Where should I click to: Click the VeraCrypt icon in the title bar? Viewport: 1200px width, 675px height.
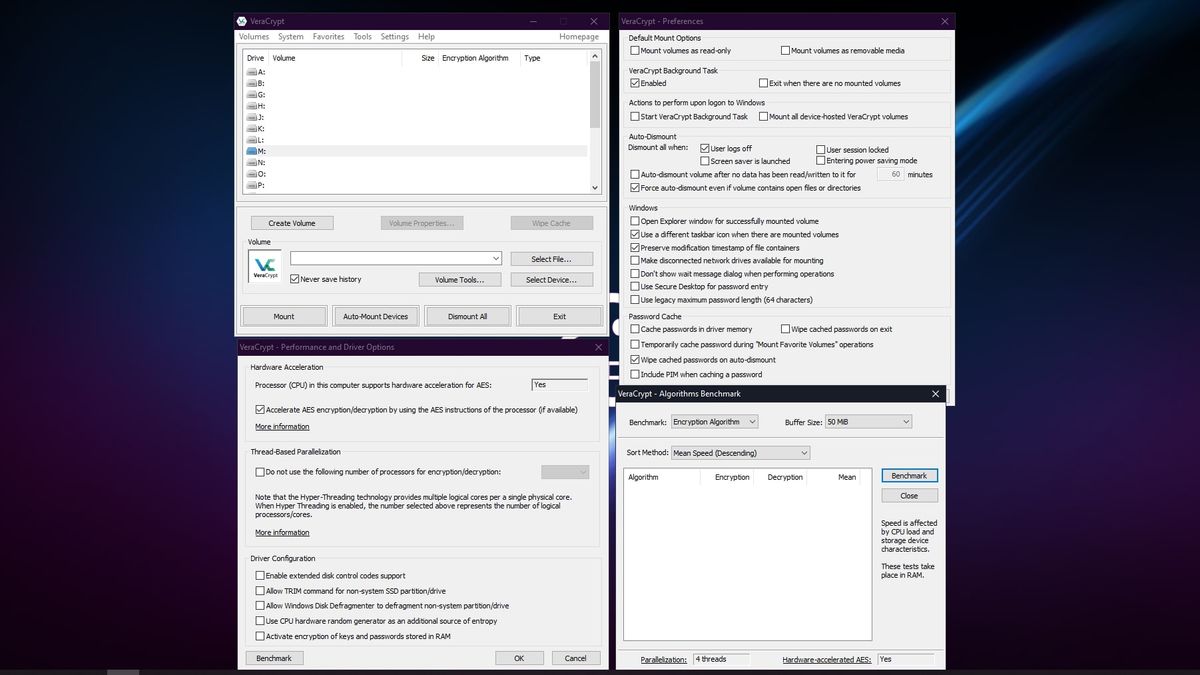[240, 20]
